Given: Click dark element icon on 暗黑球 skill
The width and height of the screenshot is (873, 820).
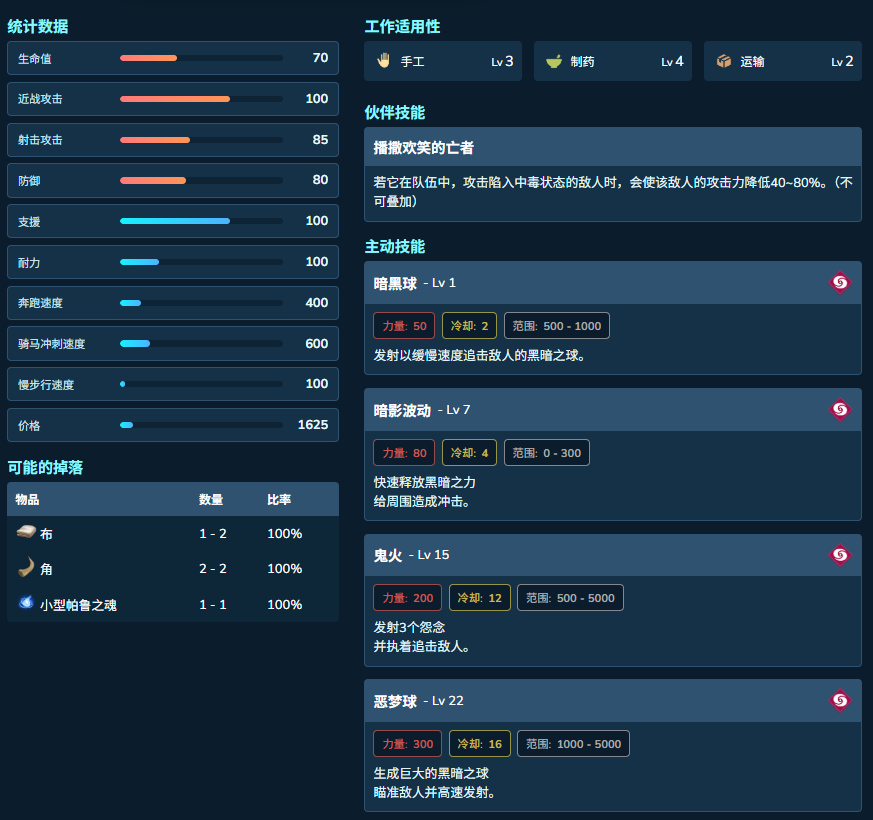Looking at the screenshot, I should tap(840, 283).
